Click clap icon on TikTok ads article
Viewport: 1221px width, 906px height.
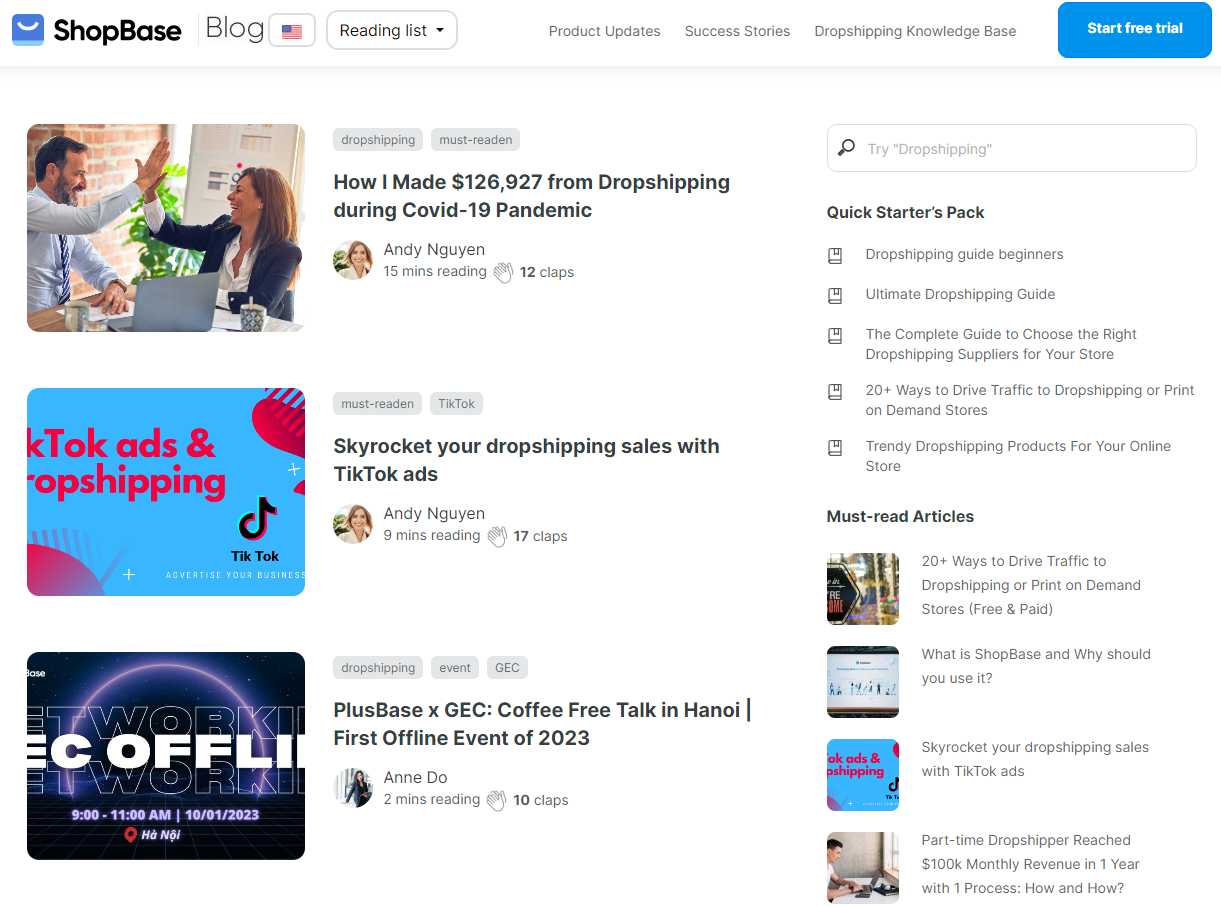pyautogui.click(x=497, y=536)
